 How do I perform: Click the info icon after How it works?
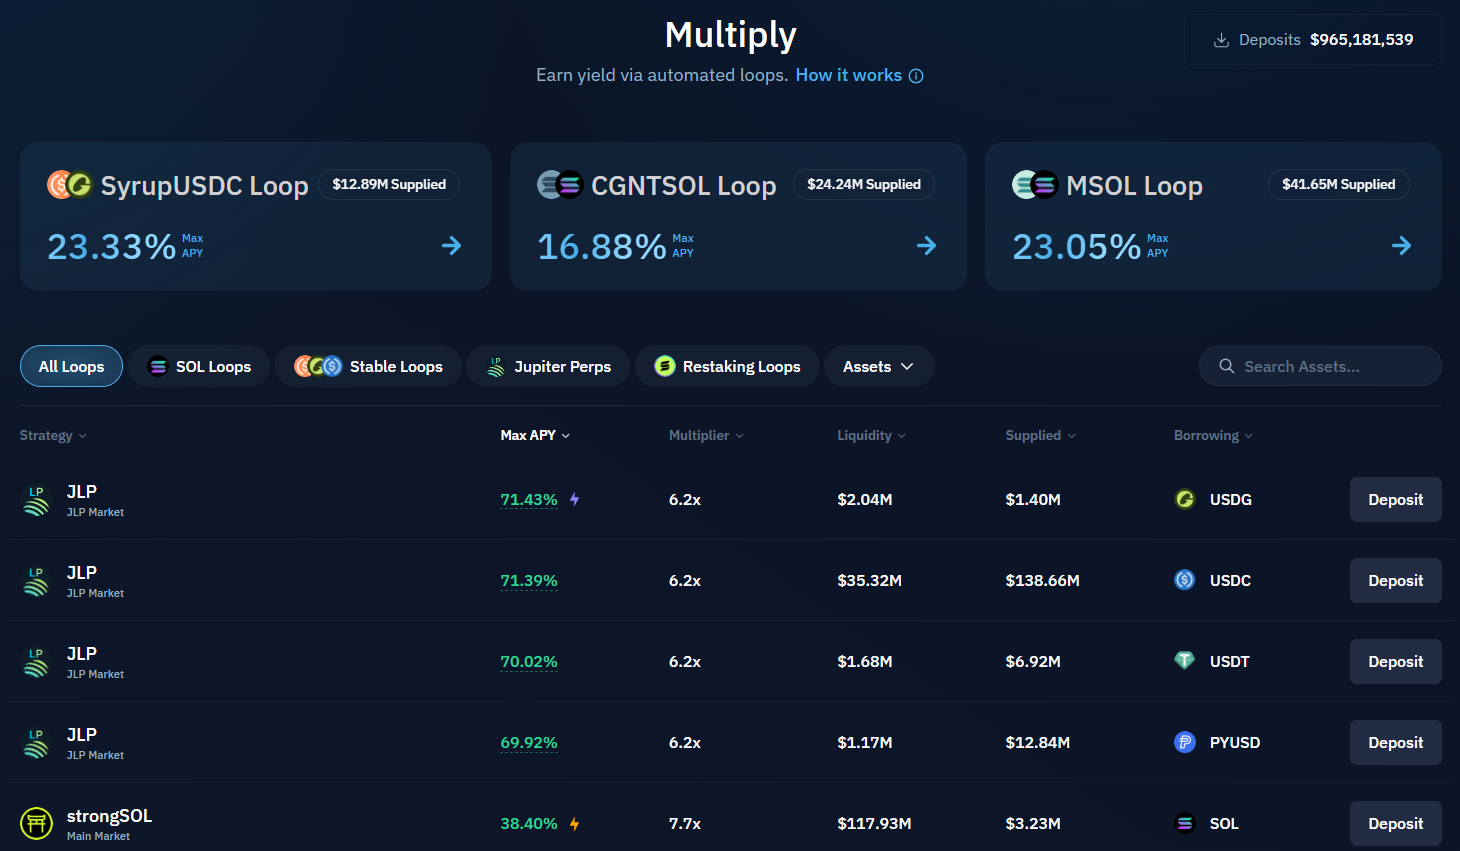coord(916,76)
